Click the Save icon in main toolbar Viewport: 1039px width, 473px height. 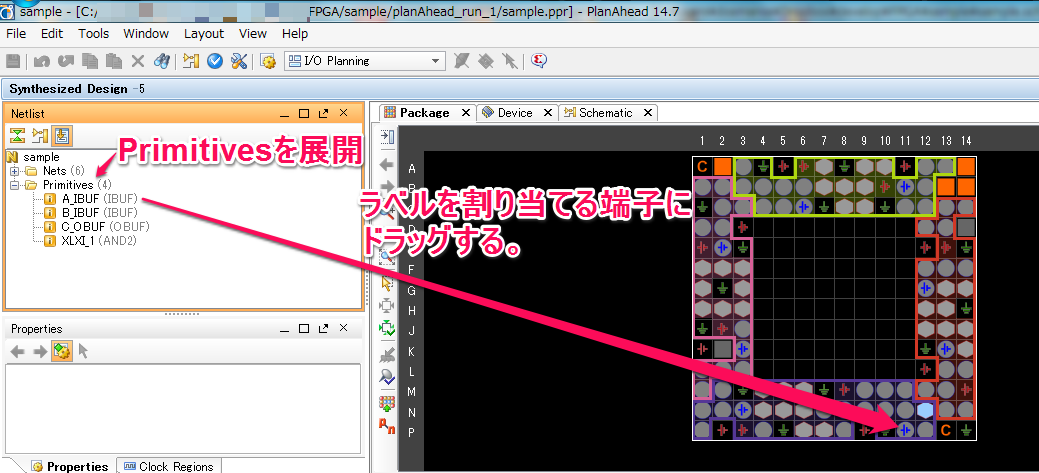(x=13, y=61)
